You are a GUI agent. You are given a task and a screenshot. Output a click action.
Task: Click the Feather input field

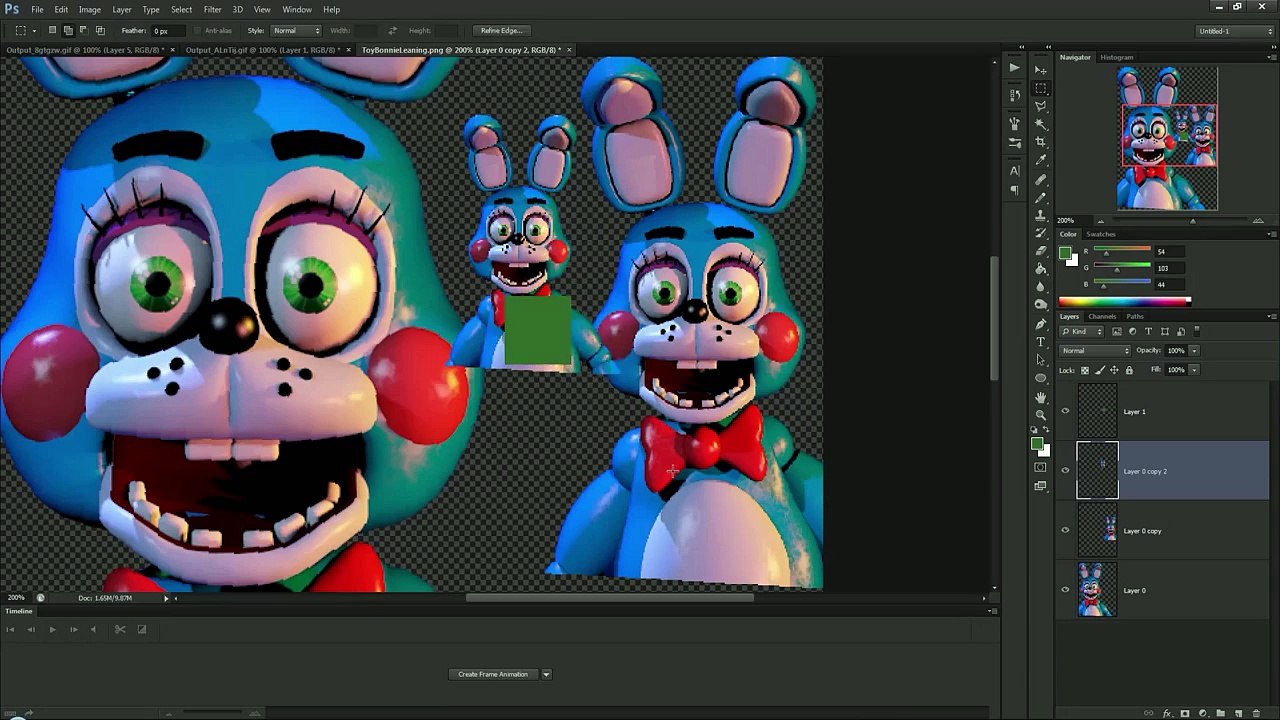coord(168,31)
